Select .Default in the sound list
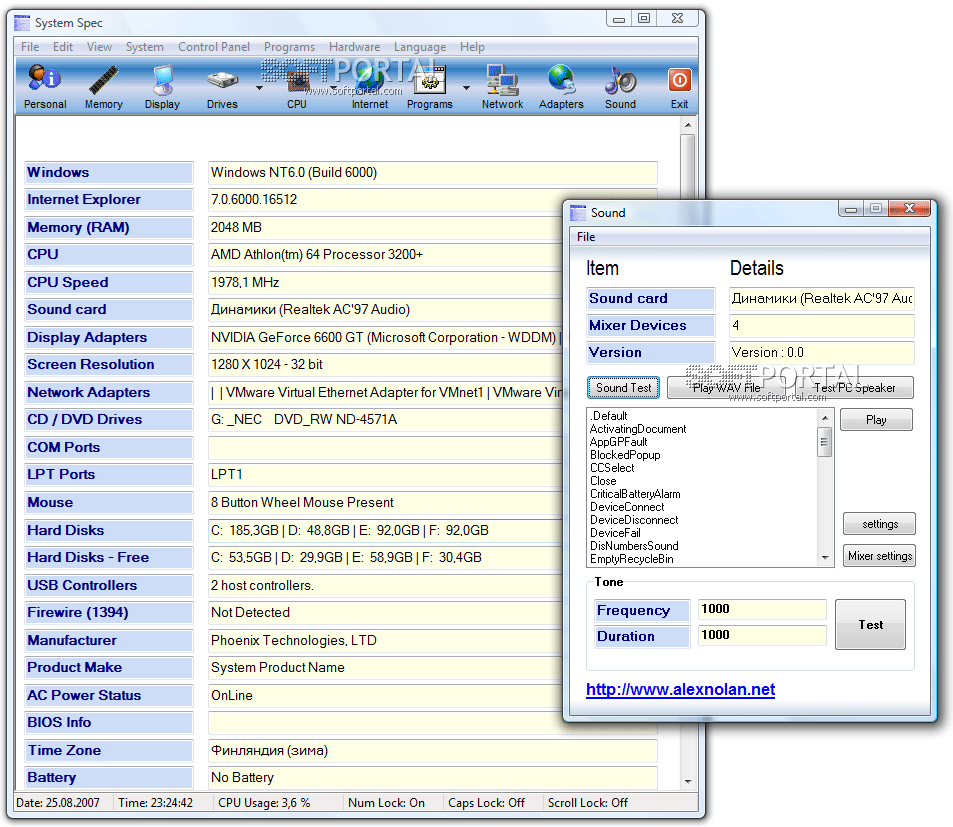 [608, 416]
